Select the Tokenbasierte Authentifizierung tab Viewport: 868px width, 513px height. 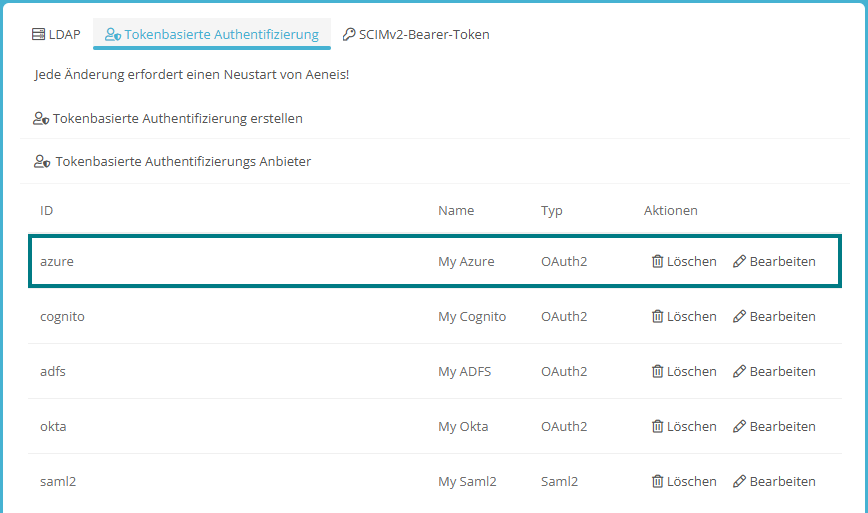point(212,35)
